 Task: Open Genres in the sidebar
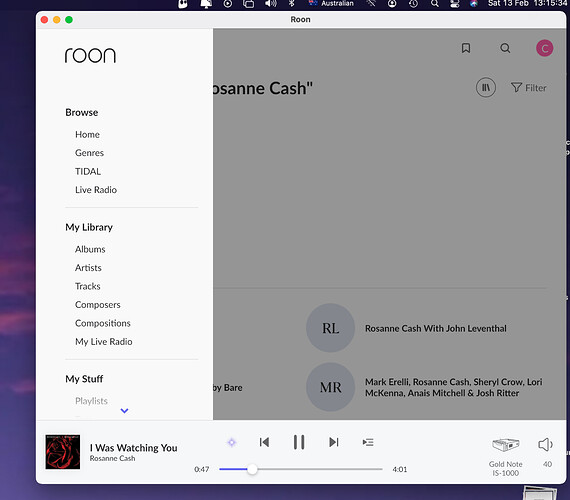click(x=89, y=153)
